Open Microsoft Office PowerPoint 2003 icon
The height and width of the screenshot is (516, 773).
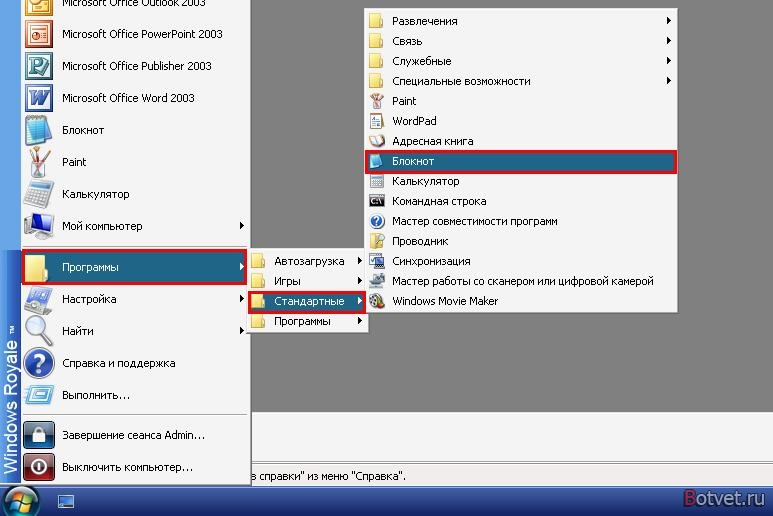tap(38, 34)
